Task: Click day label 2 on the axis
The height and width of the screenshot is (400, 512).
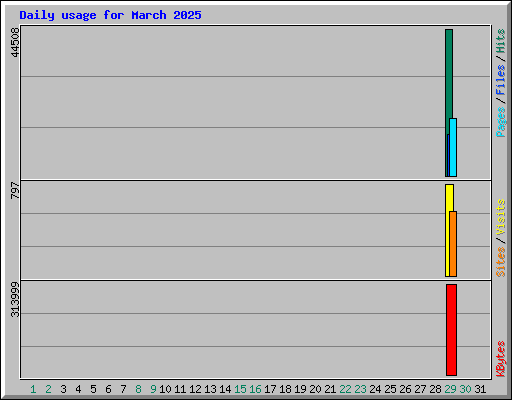Action: [48, 389]
